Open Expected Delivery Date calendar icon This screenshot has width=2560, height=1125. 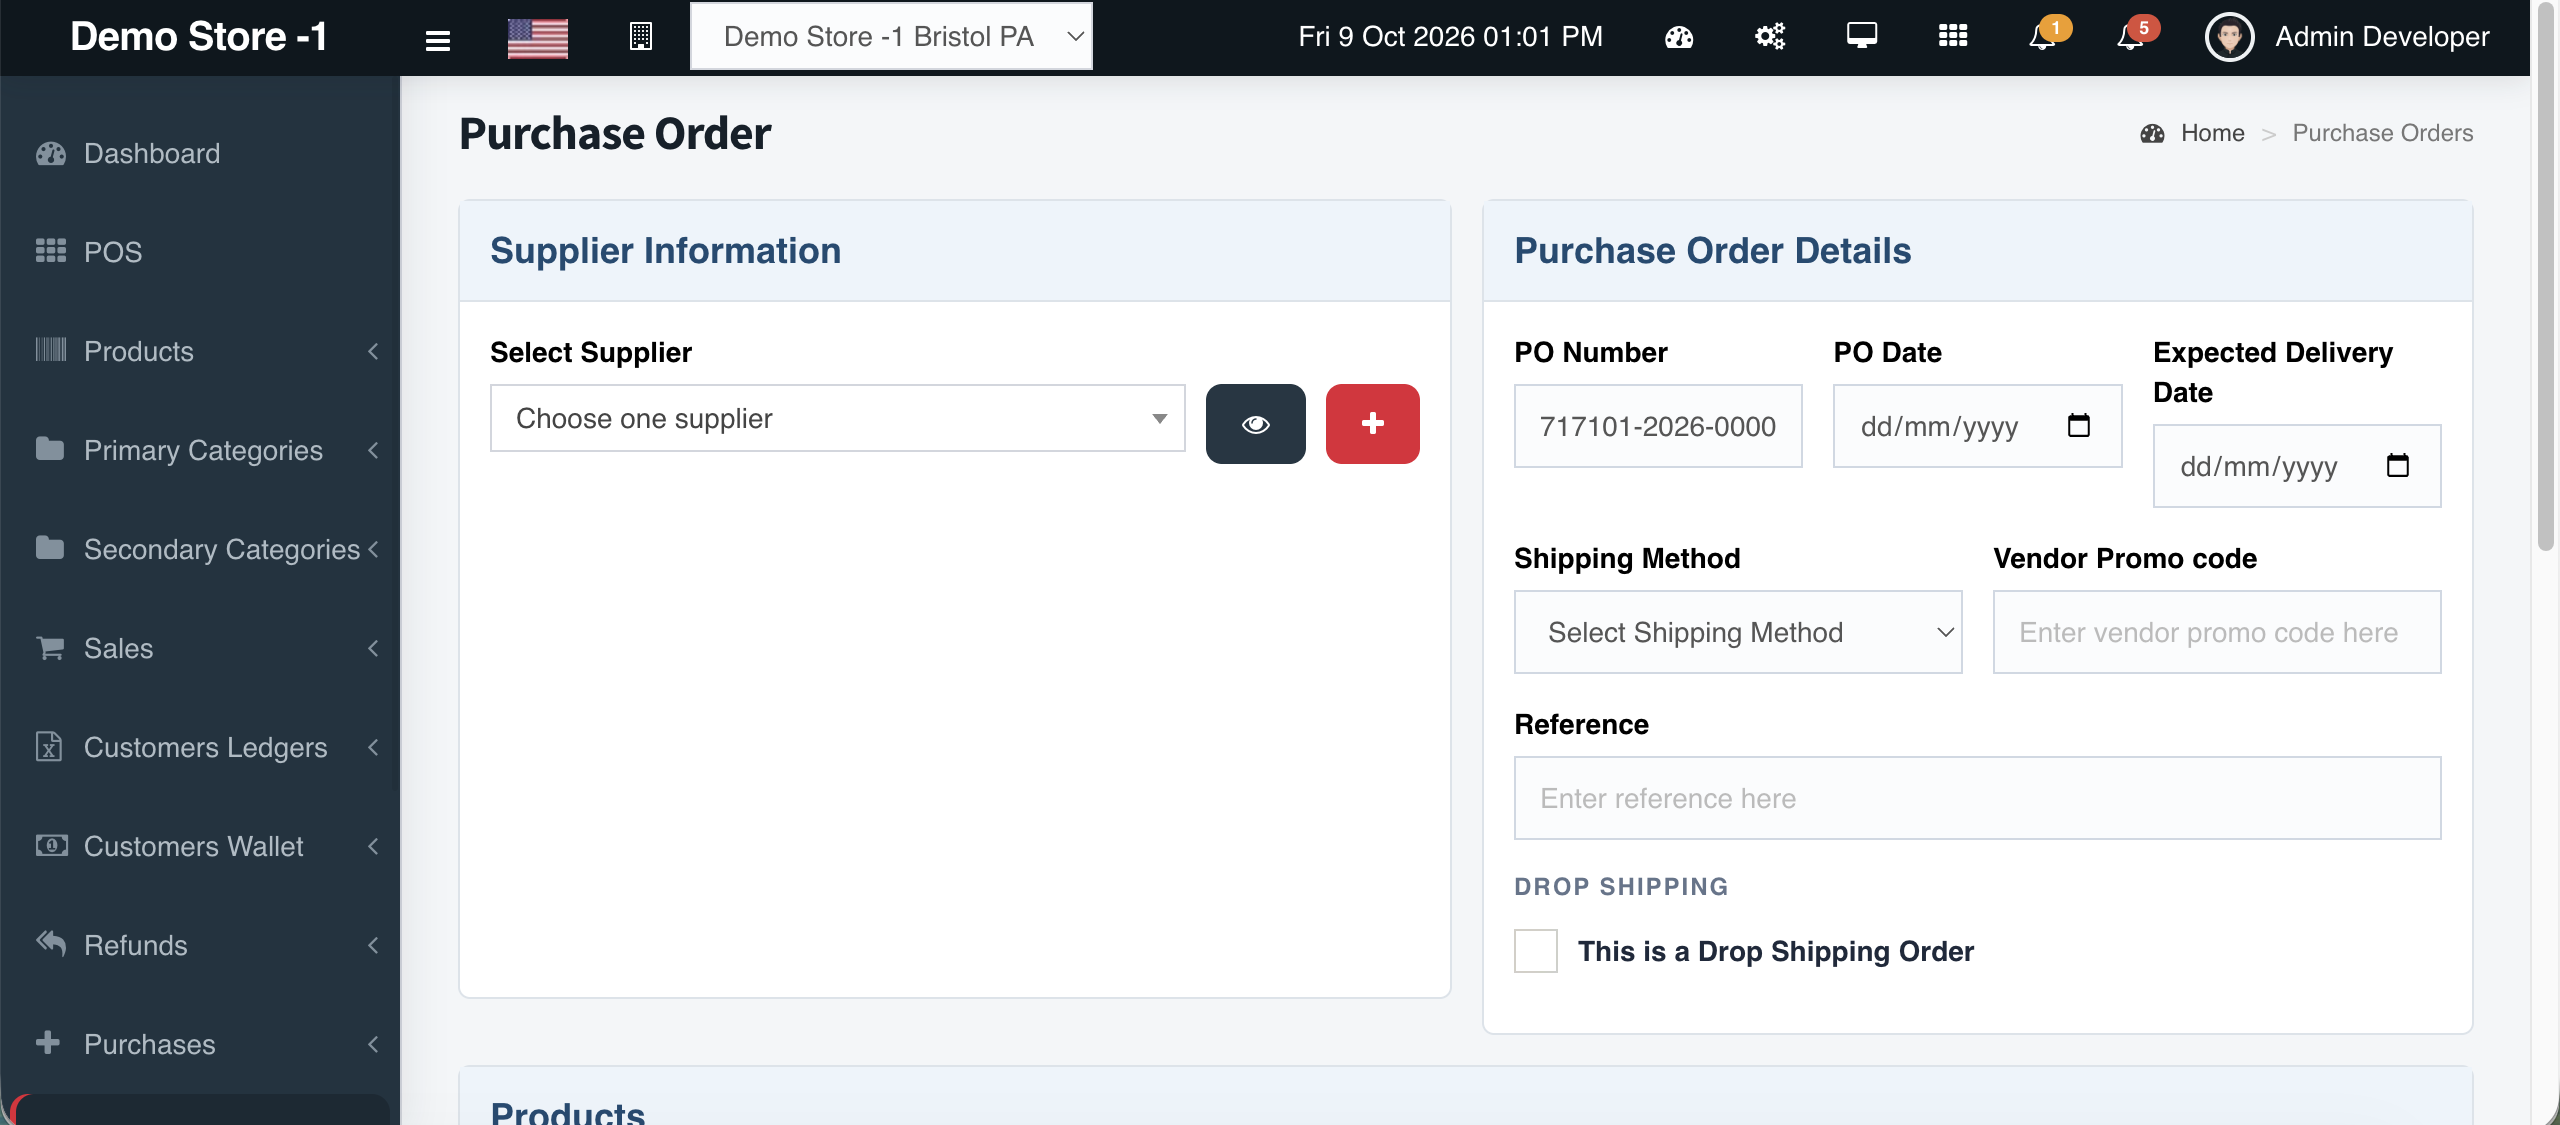pos(2398,466)
